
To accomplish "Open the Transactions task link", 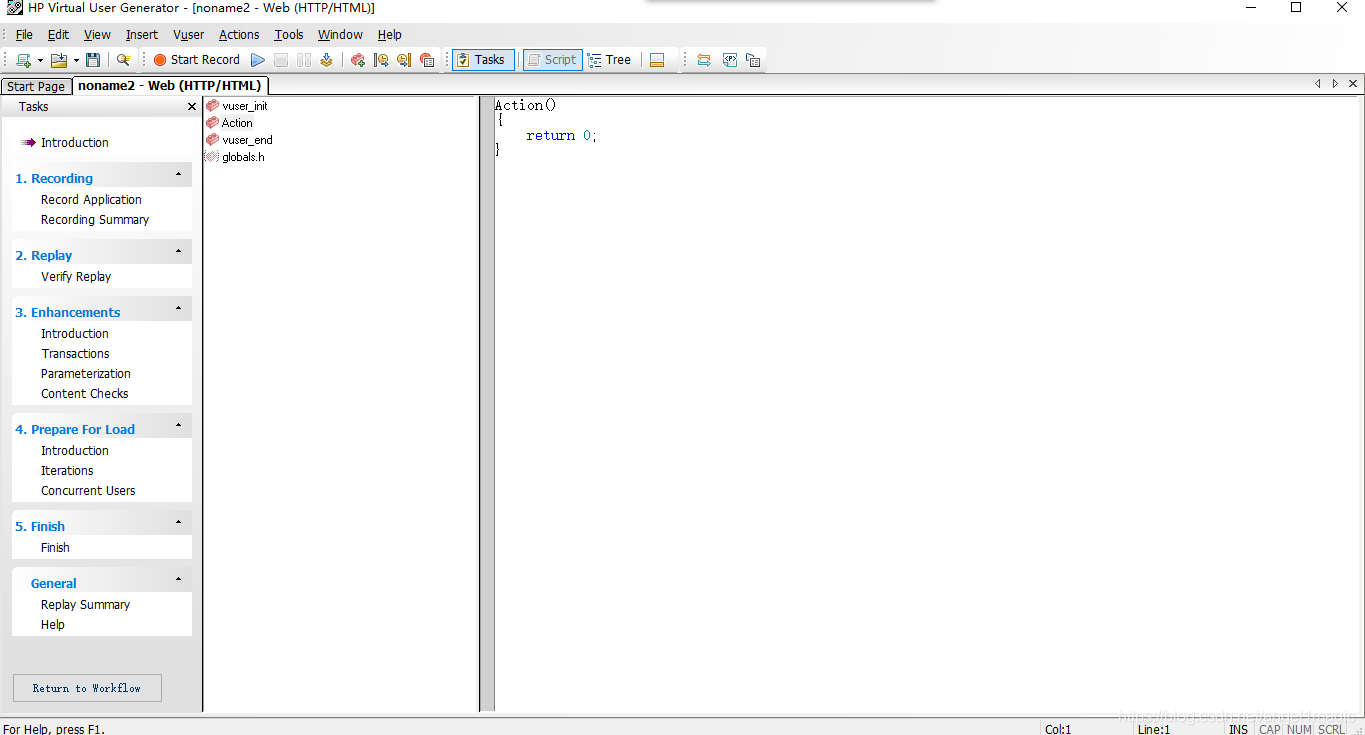I will click(x=75, y=354).
